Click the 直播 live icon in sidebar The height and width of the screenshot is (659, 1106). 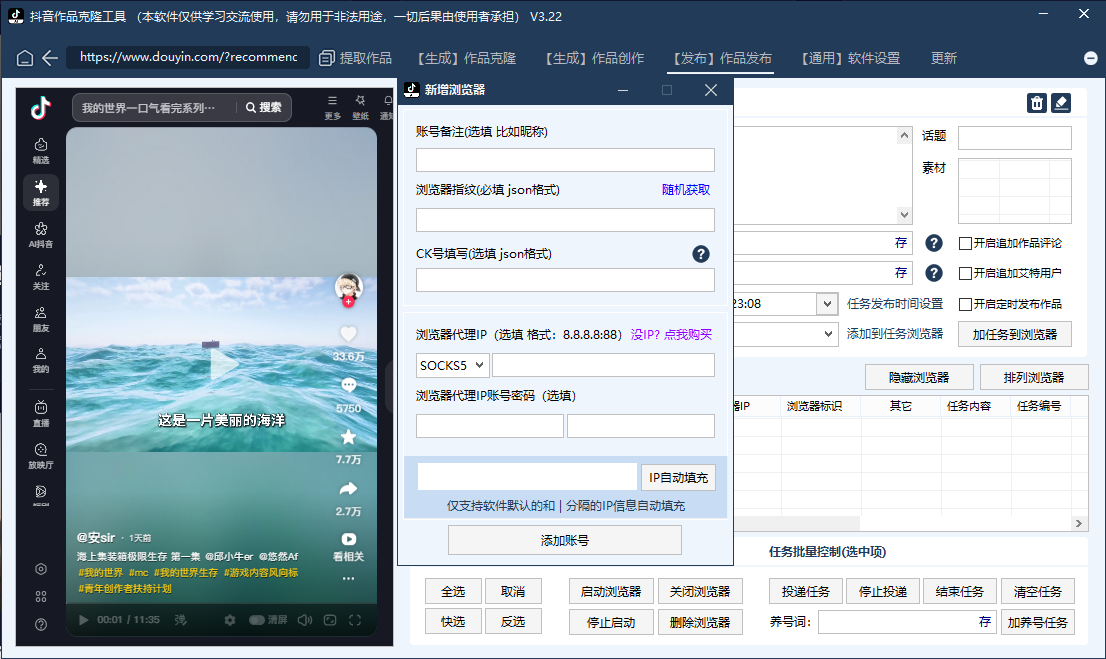[x=40, y=410]
